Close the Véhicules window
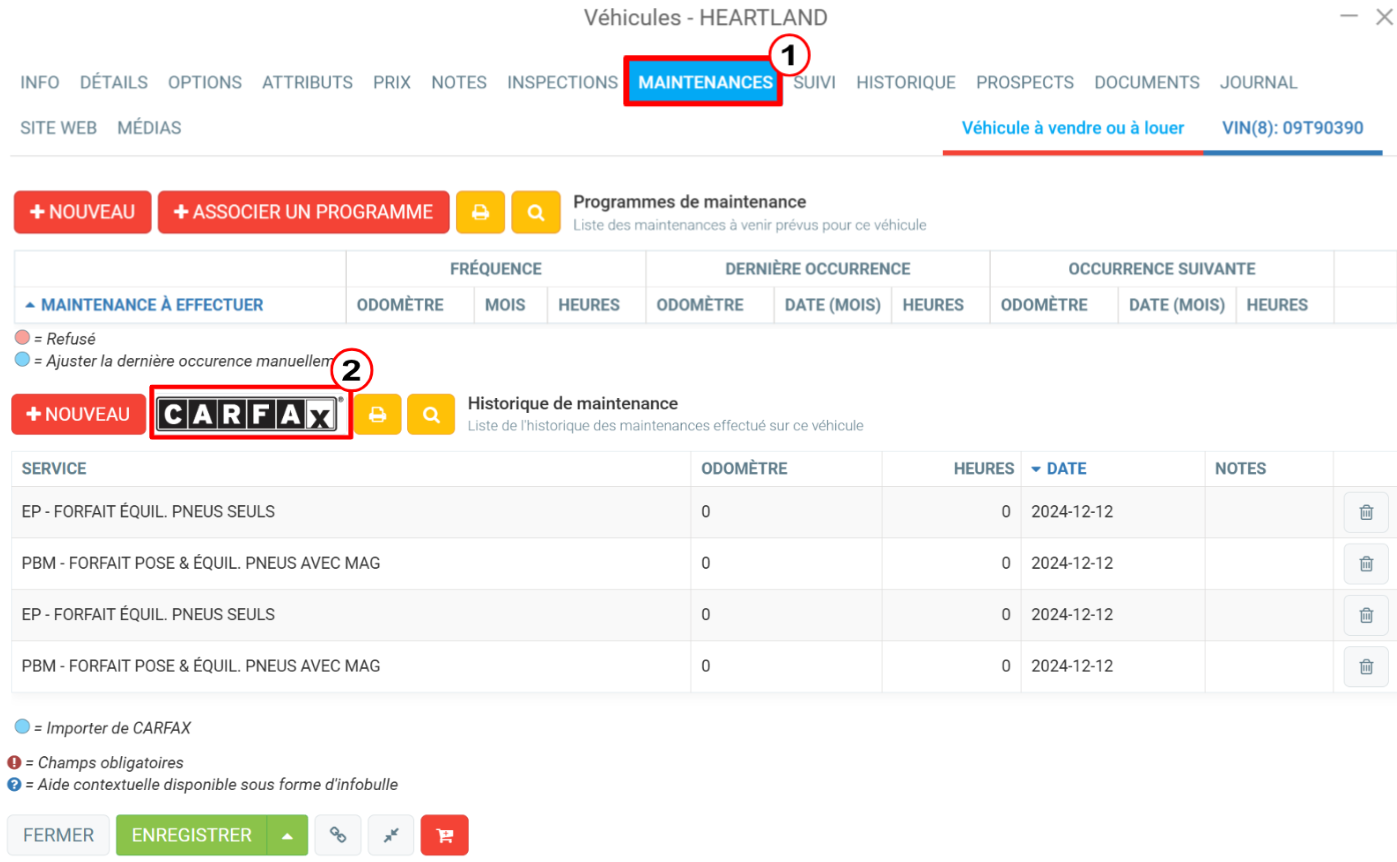Screen dimensions: 1397x862 1384,16
